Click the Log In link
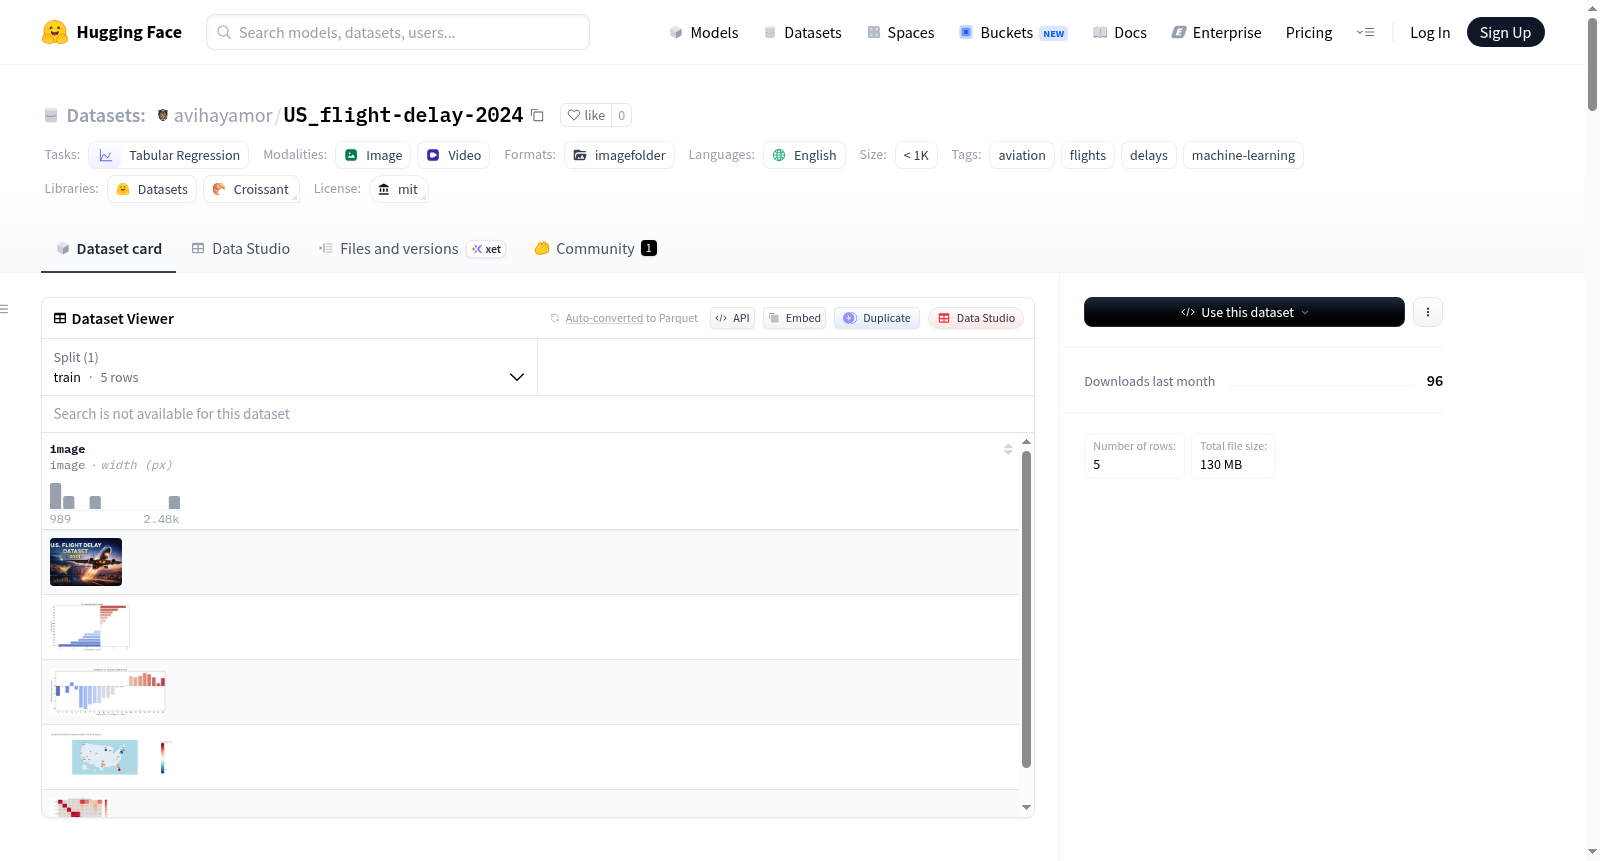1600x861 pixels. [x=1430, y=32]
